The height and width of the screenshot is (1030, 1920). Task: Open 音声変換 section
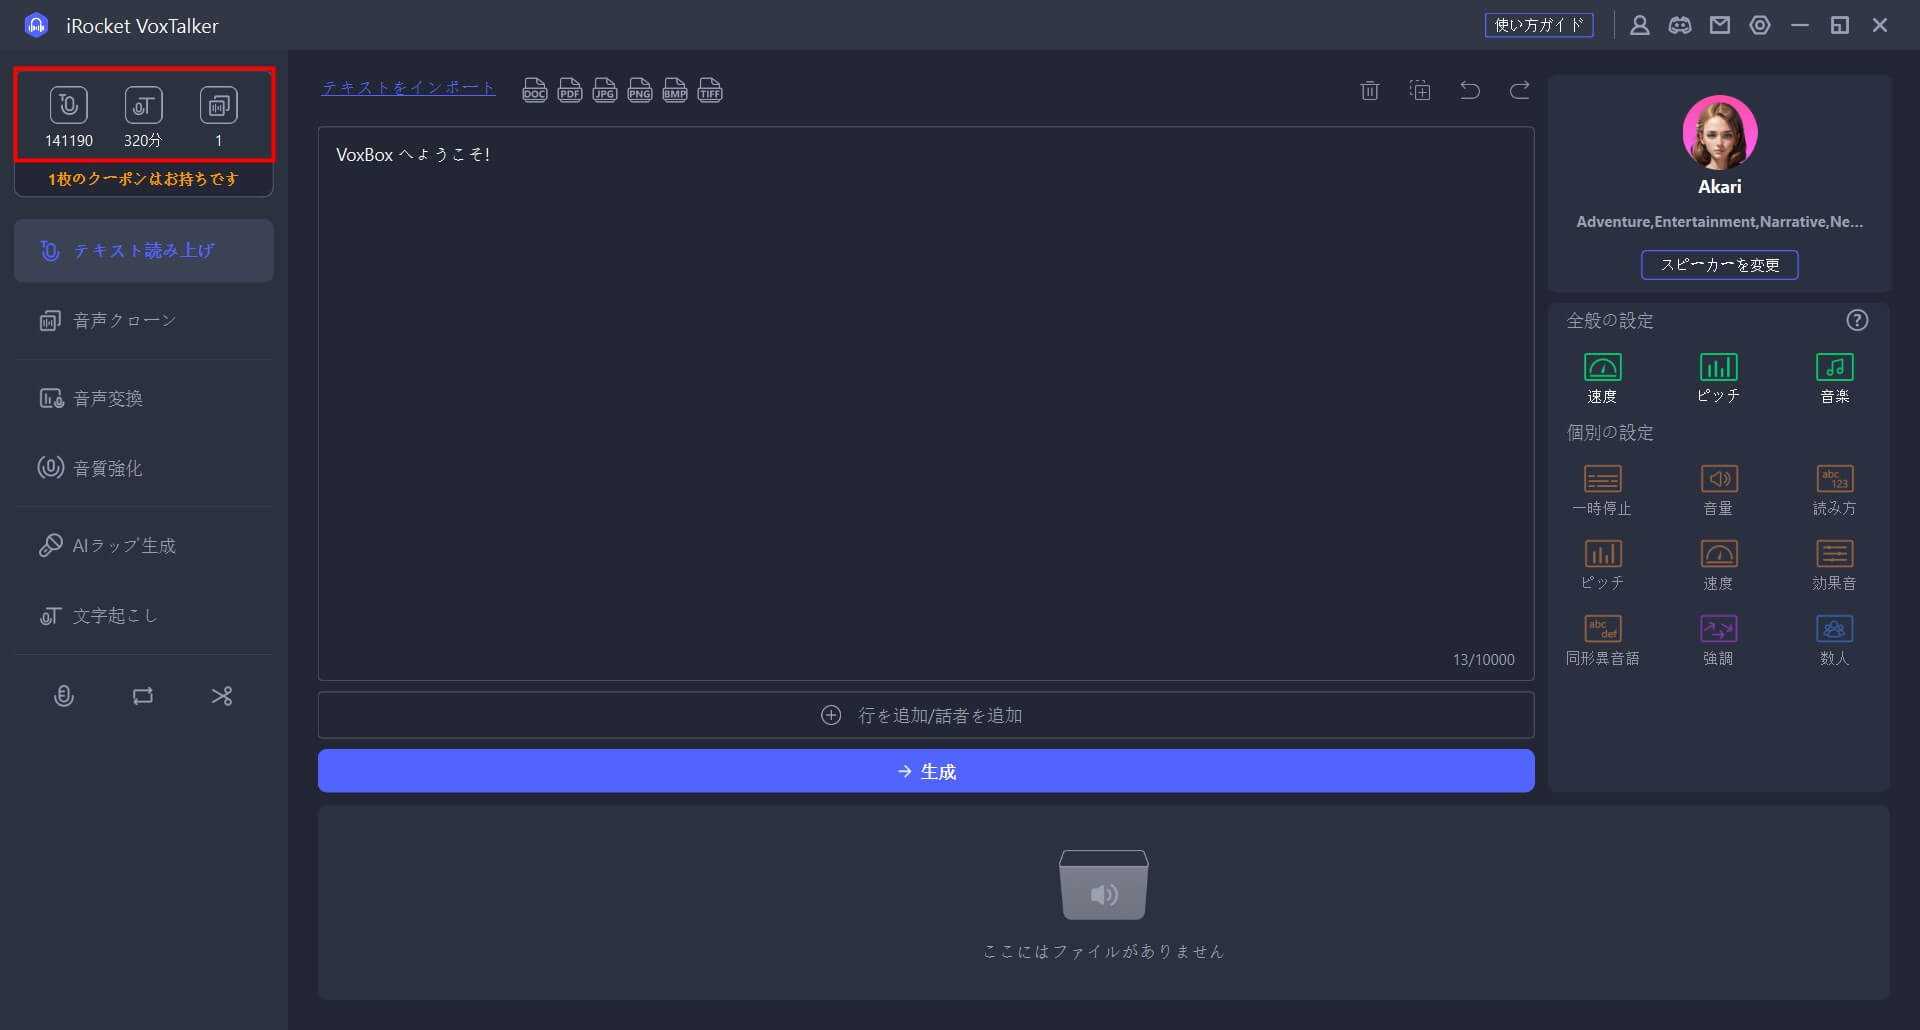click(x=144, y=398)
